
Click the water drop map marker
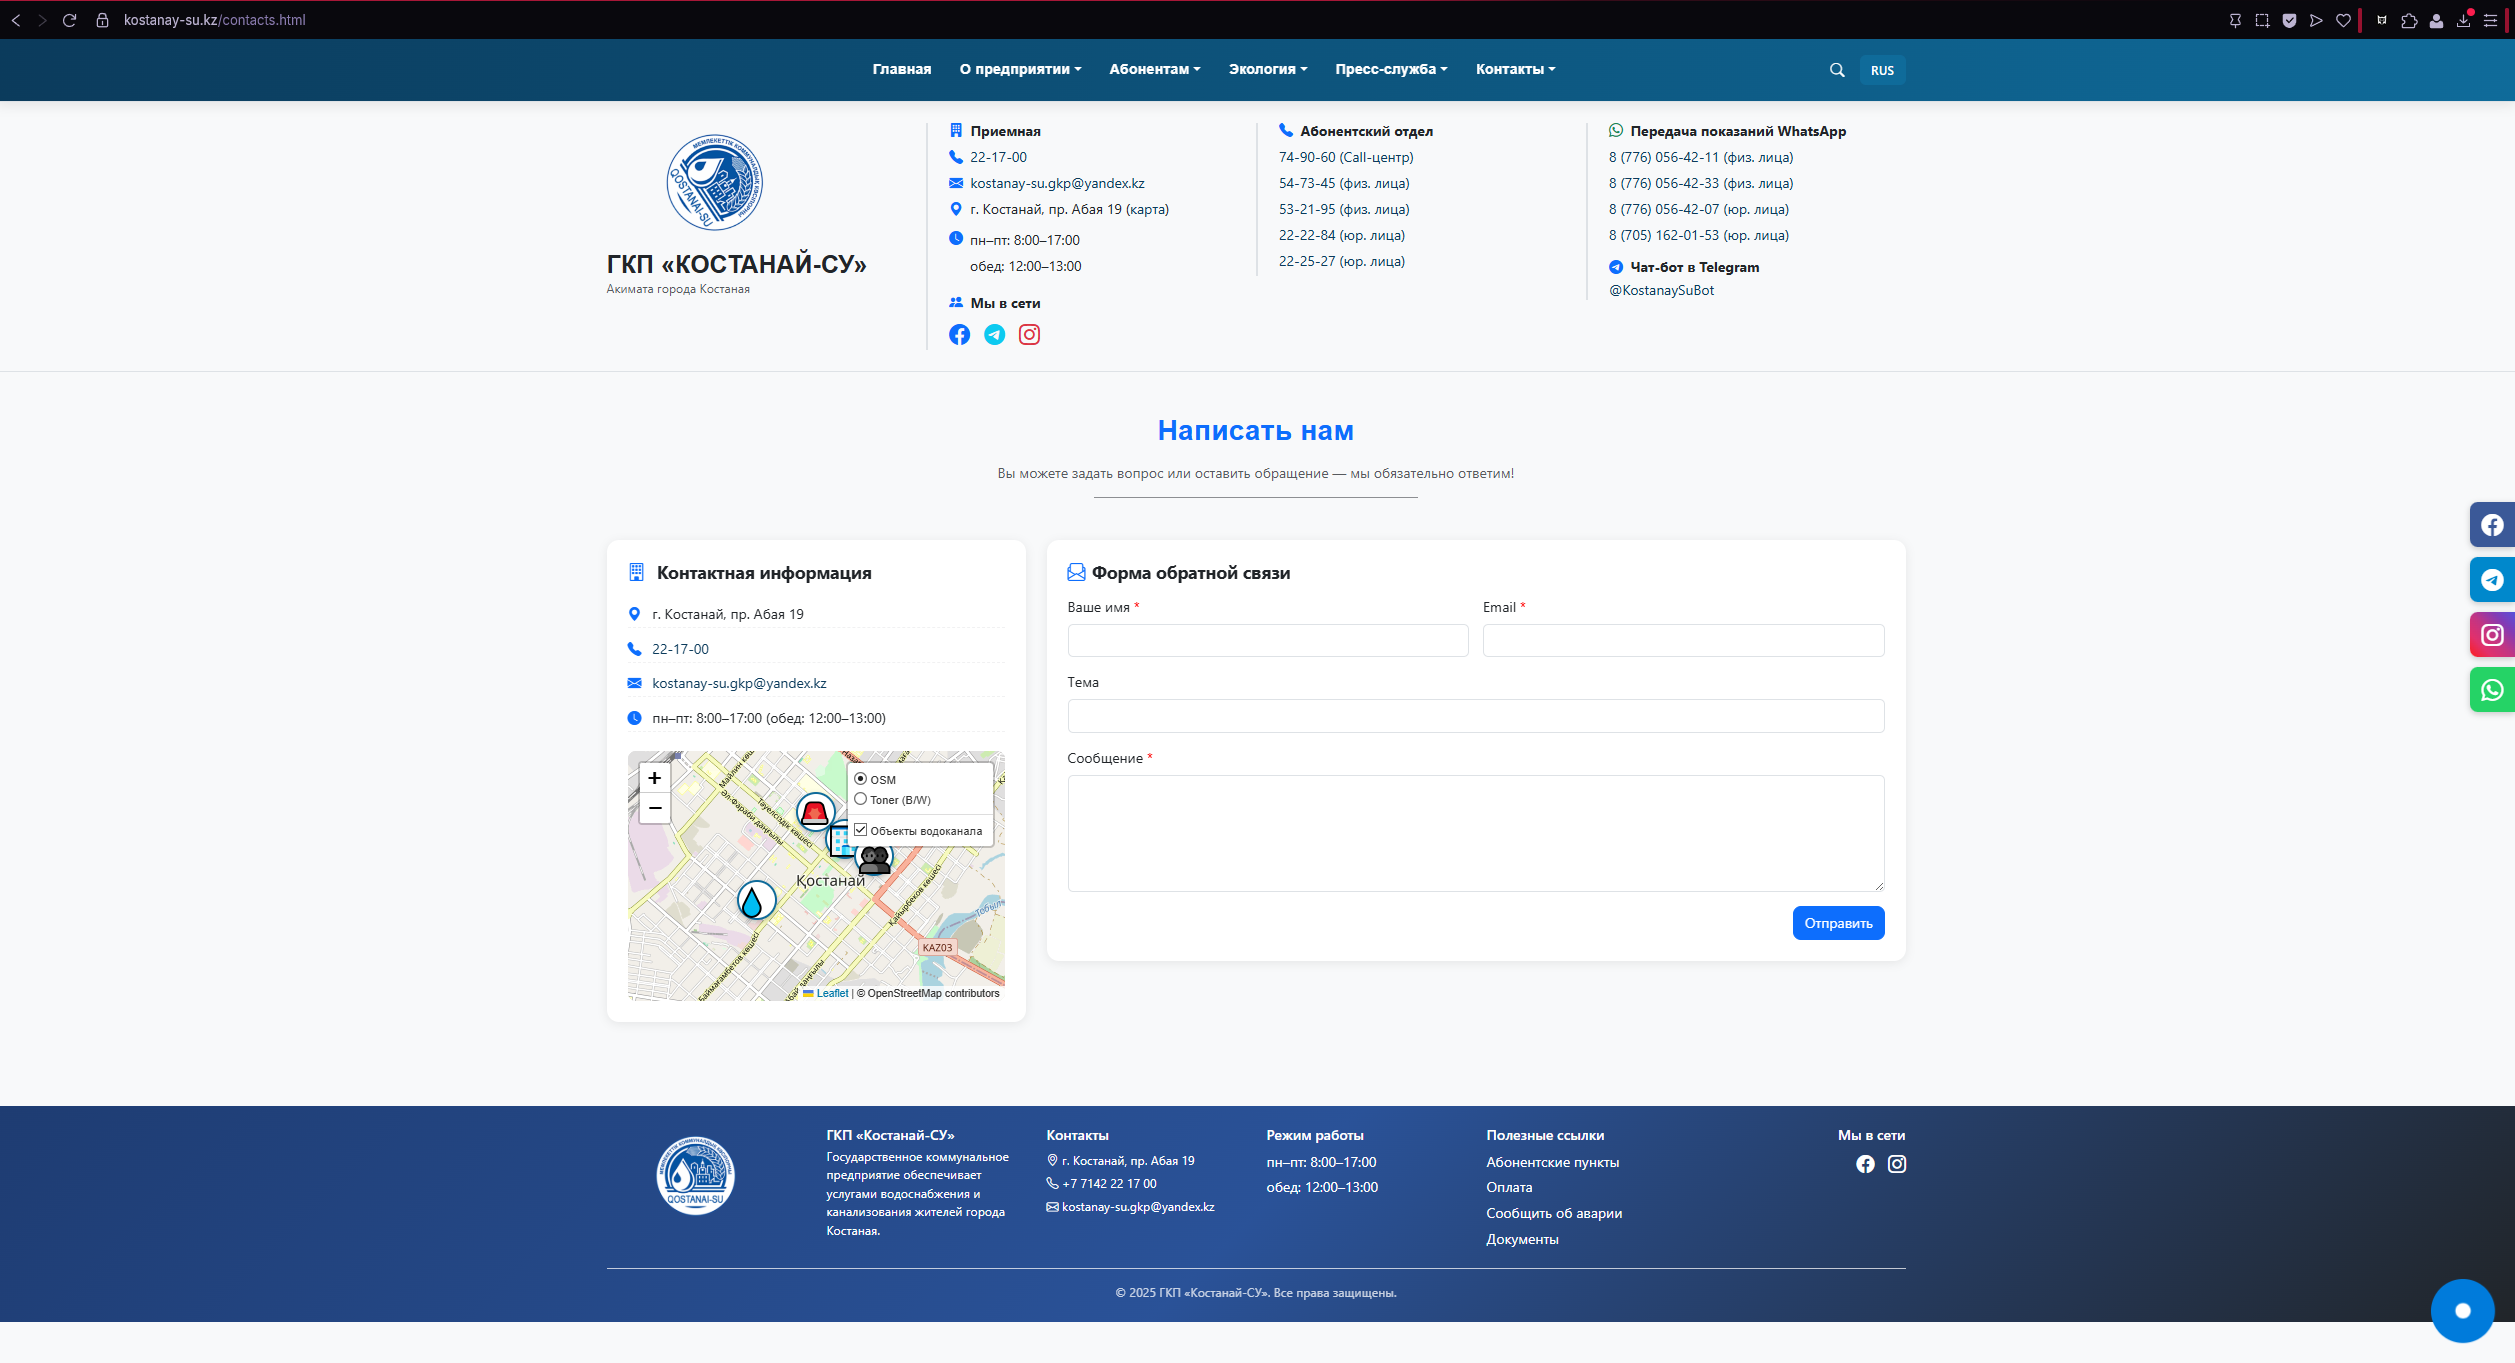coord(756,901)
